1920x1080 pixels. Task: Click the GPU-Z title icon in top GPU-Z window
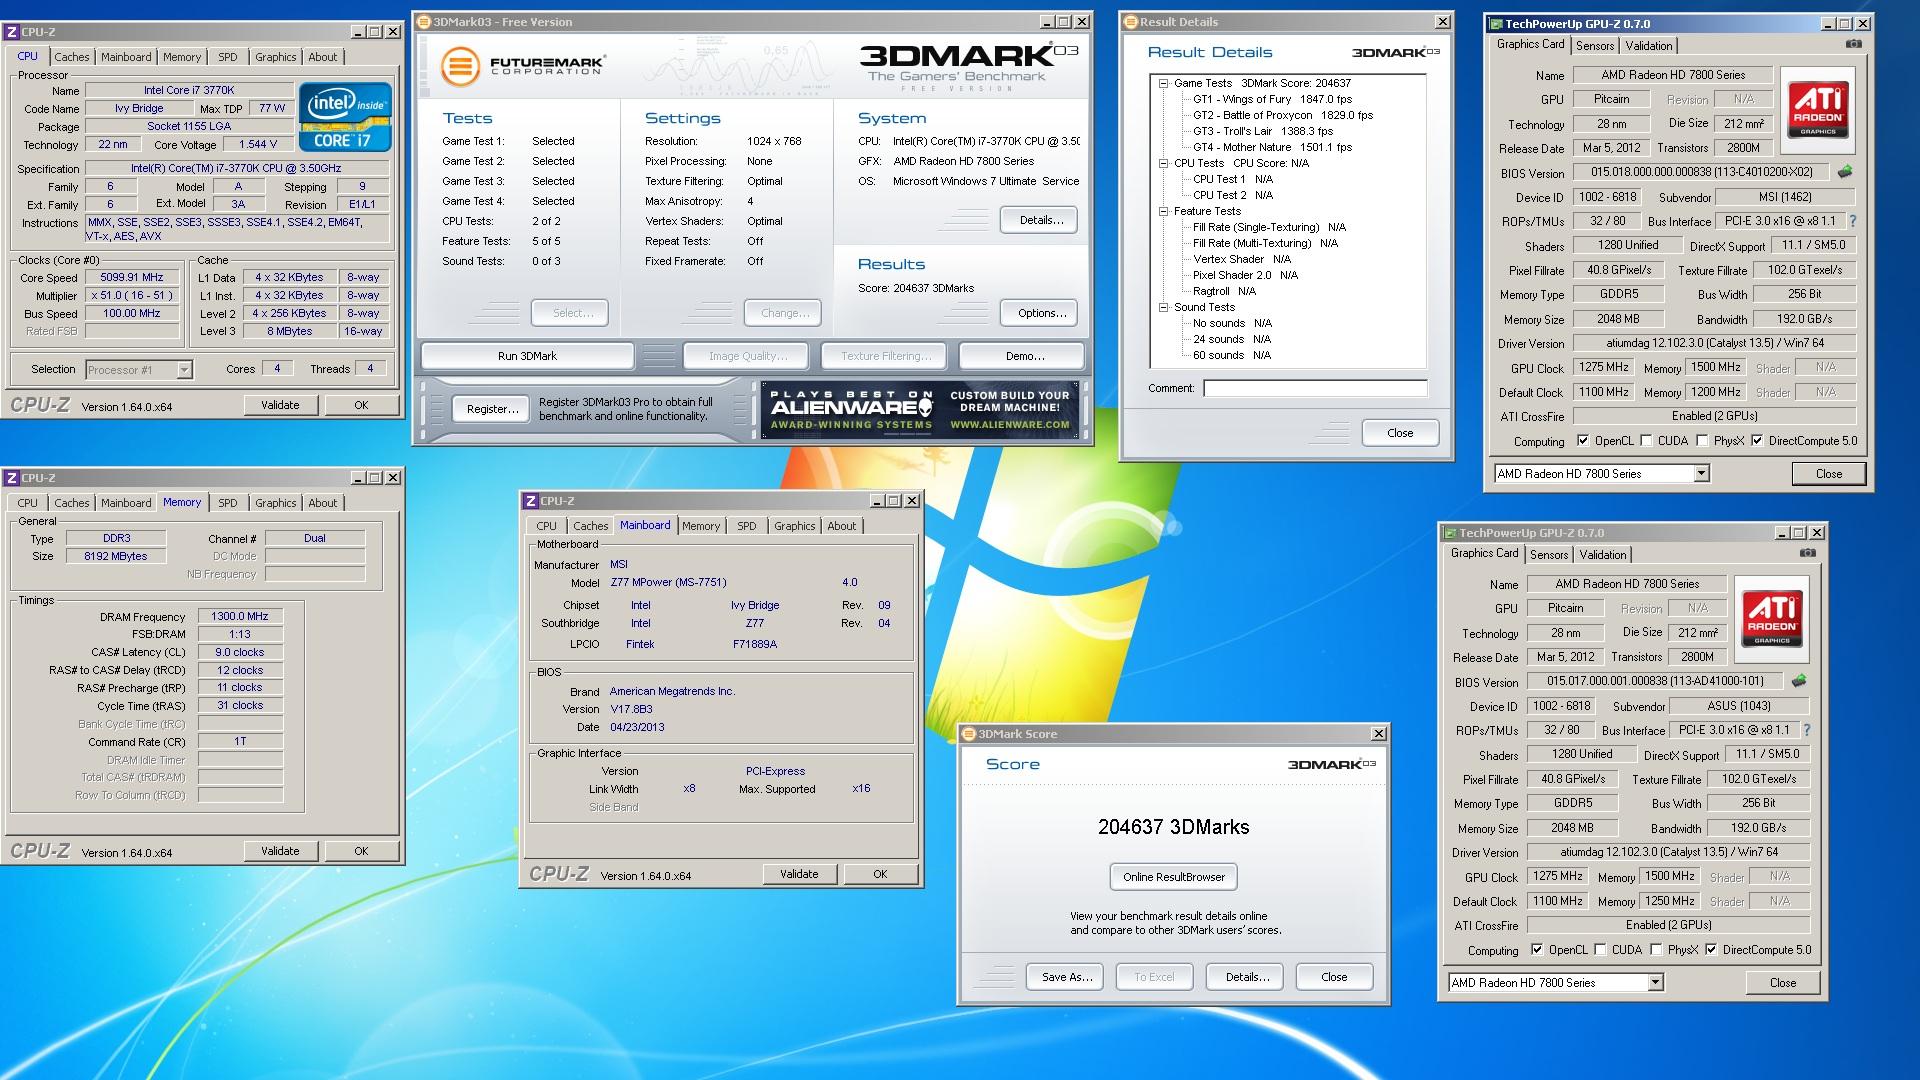coord(1496,24)
